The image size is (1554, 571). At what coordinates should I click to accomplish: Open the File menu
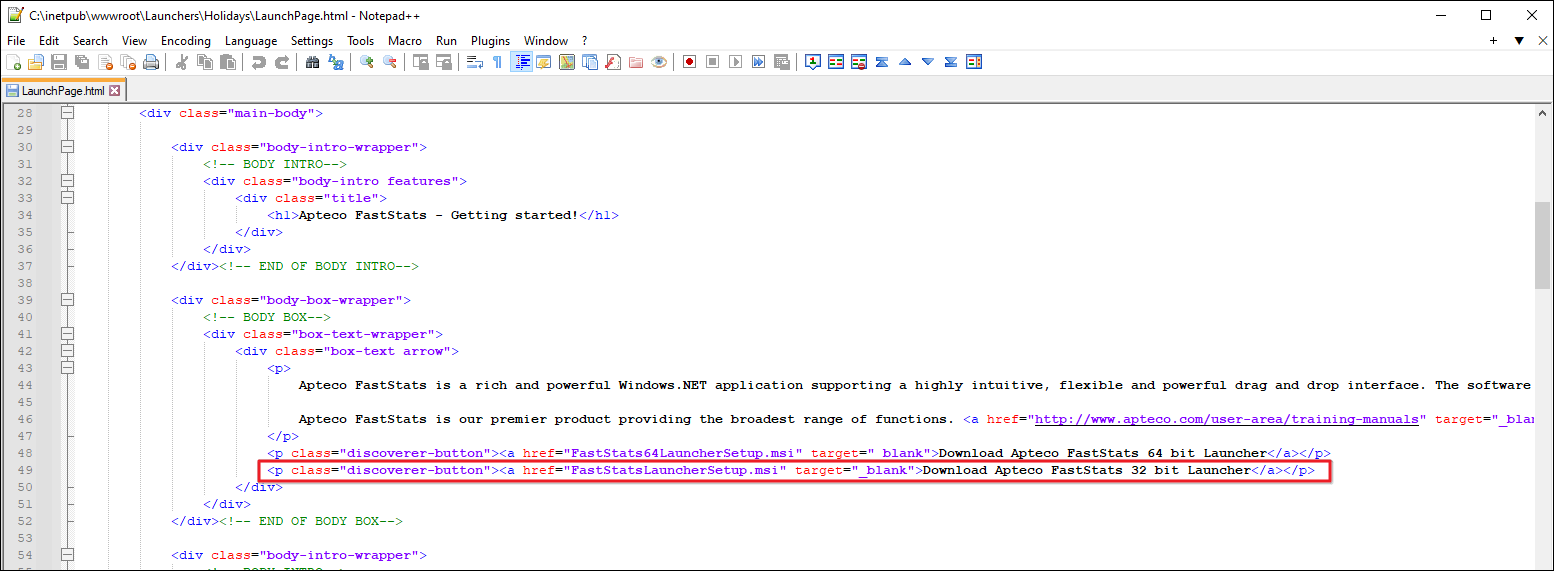coord(16,41)
